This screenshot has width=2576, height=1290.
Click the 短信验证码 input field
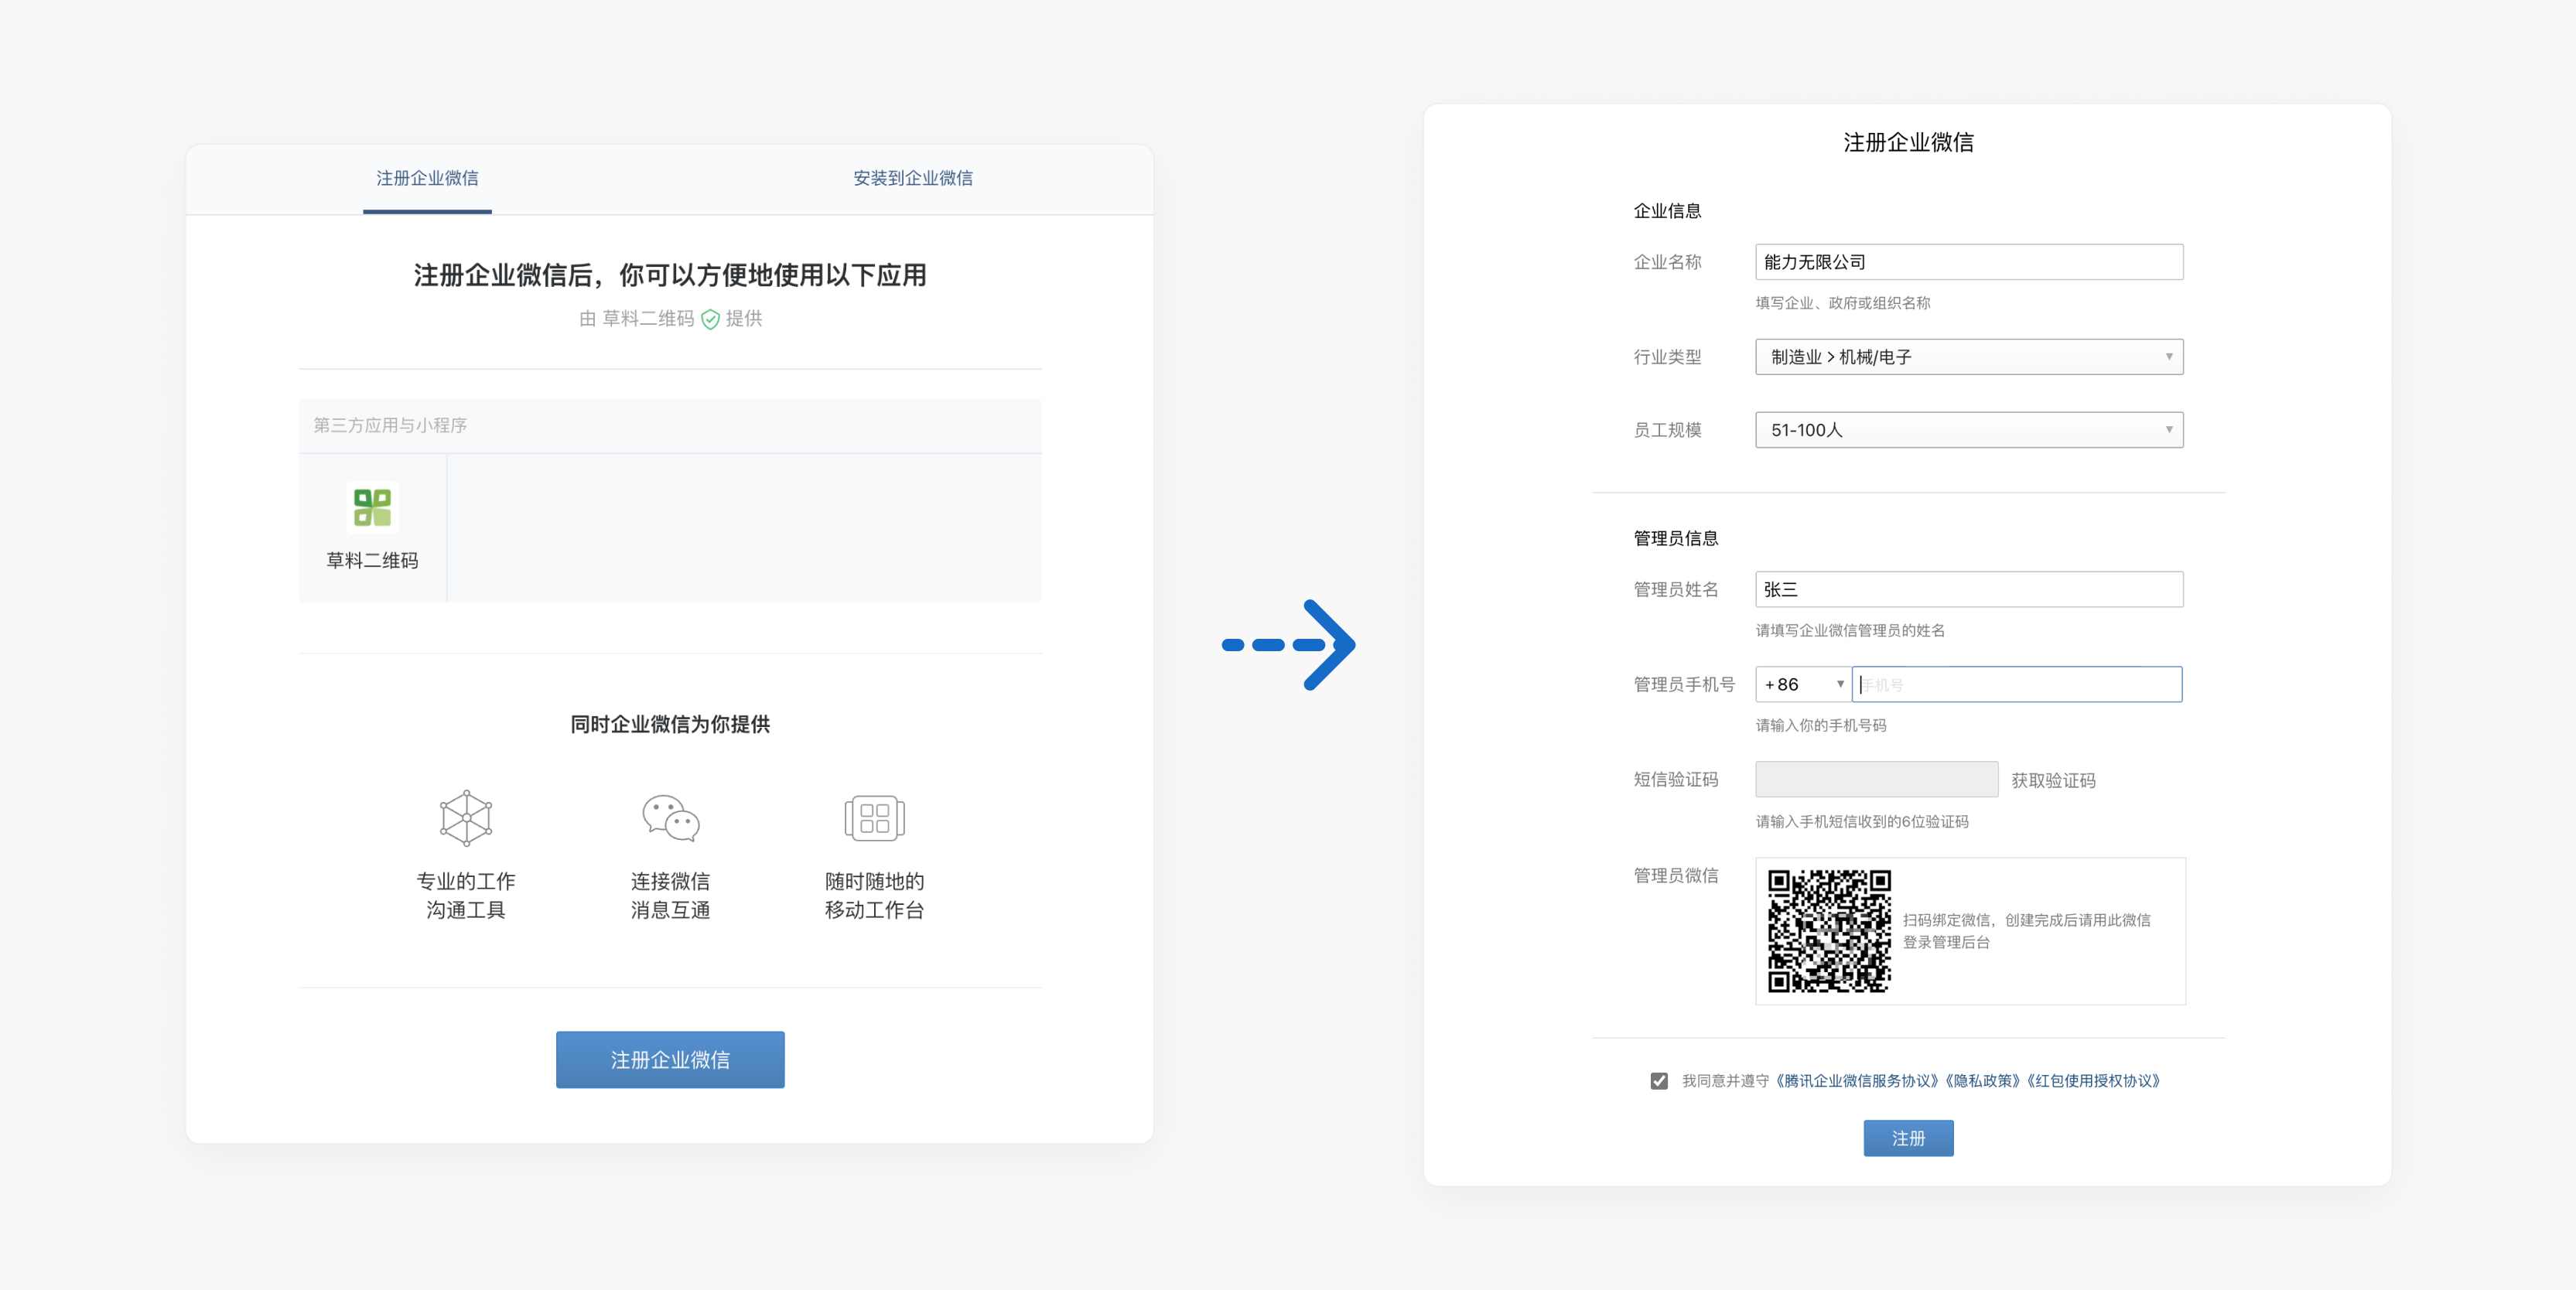tap(1876, 779)
